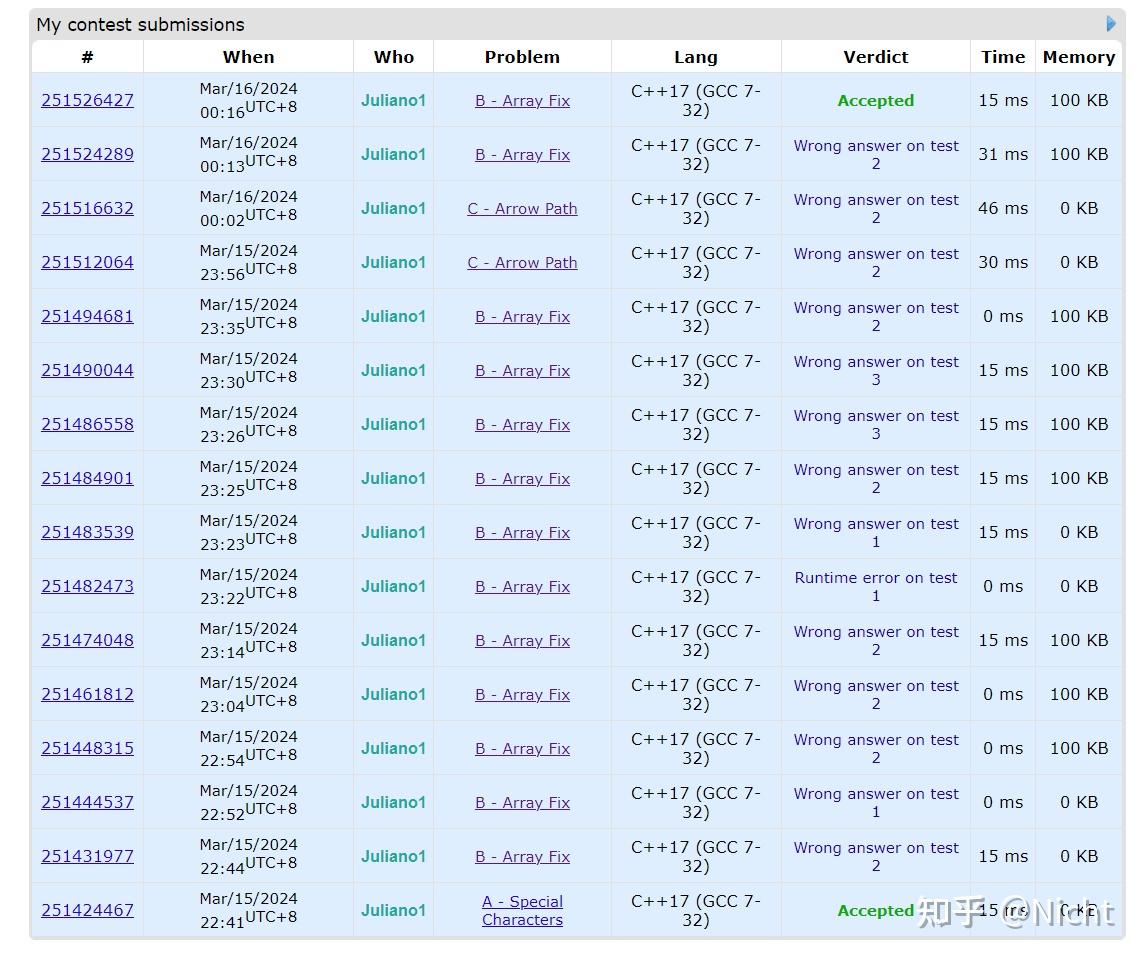Viewport: 1142px width, 959px height.
Task: Click the When column header
Action: tap(248, 57)
